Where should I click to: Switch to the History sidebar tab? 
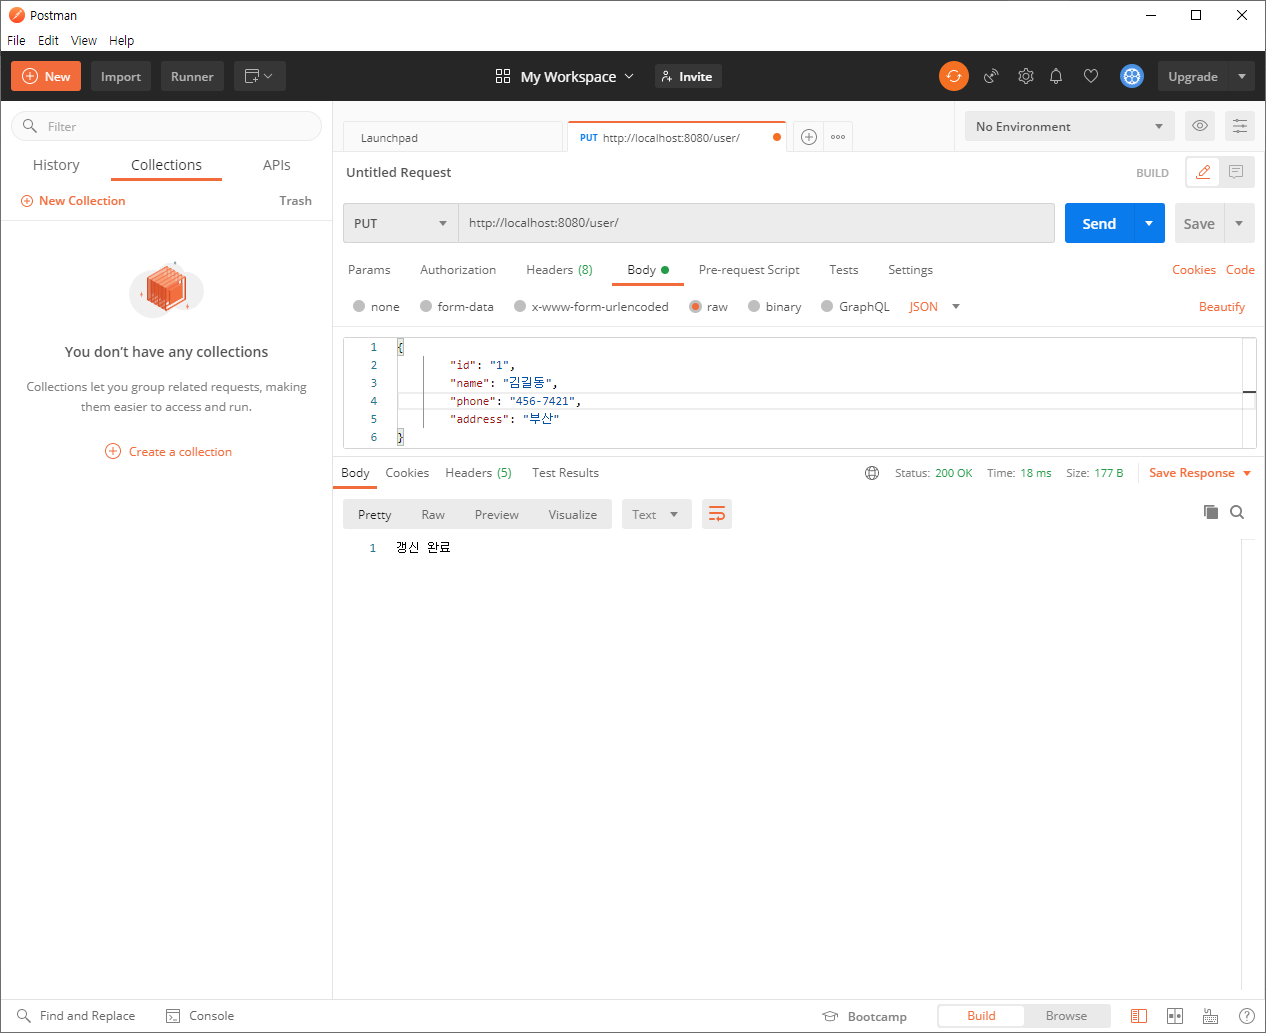[56, 165]
